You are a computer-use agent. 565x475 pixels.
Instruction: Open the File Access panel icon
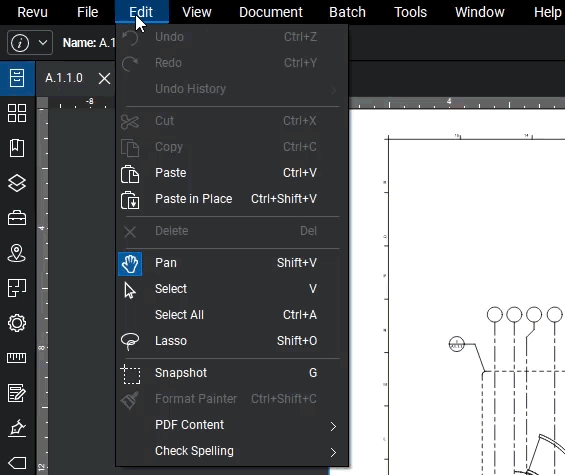(x=17, y=78)
